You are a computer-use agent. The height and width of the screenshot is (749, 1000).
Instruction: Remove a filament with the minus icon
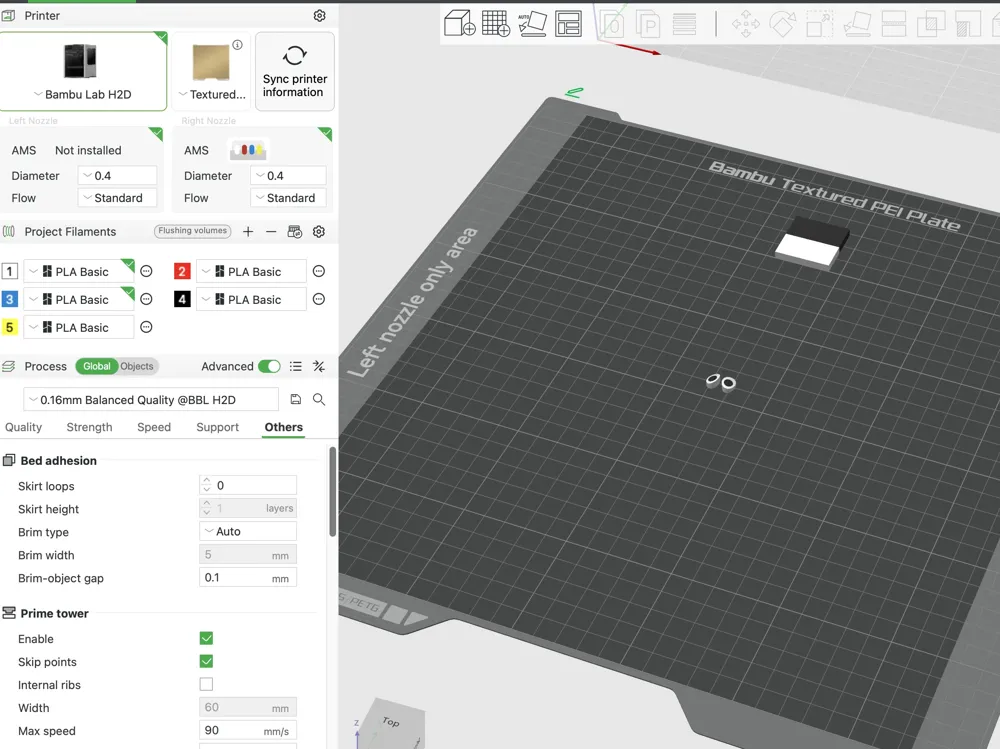[271, 232]
